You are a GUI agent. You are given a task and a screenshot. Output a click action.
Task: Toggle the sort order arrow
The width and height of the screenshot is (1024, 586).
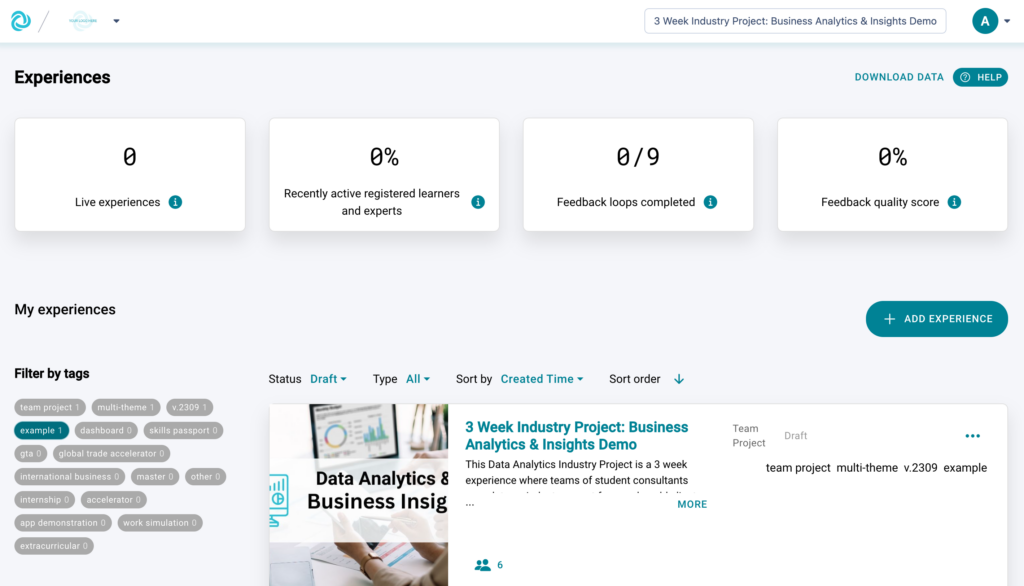pos(679,379)
